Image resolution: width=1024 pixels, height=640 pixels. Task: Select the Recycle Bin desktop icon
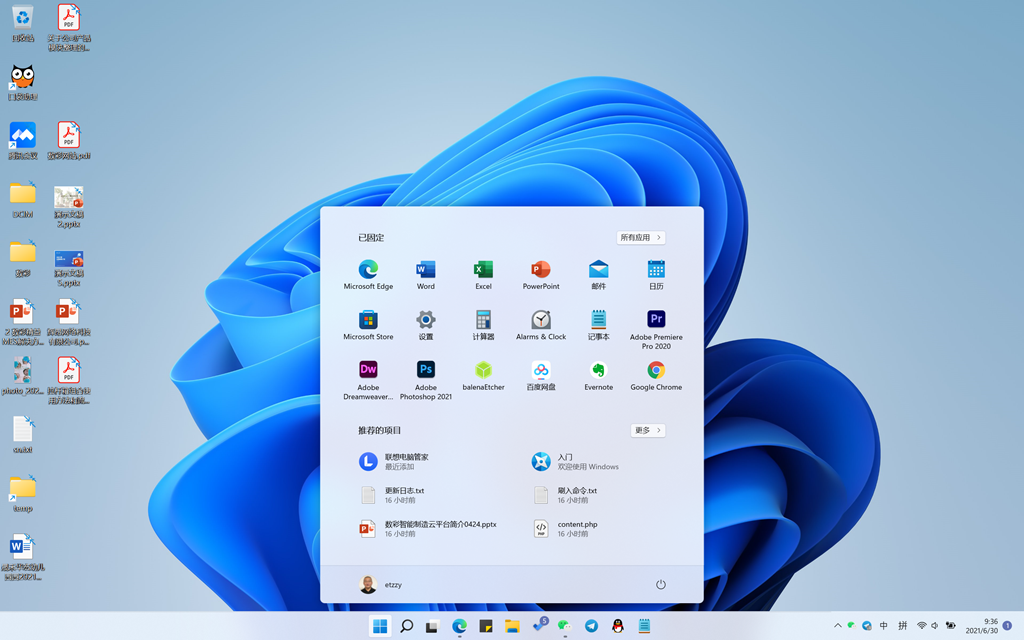23,24
